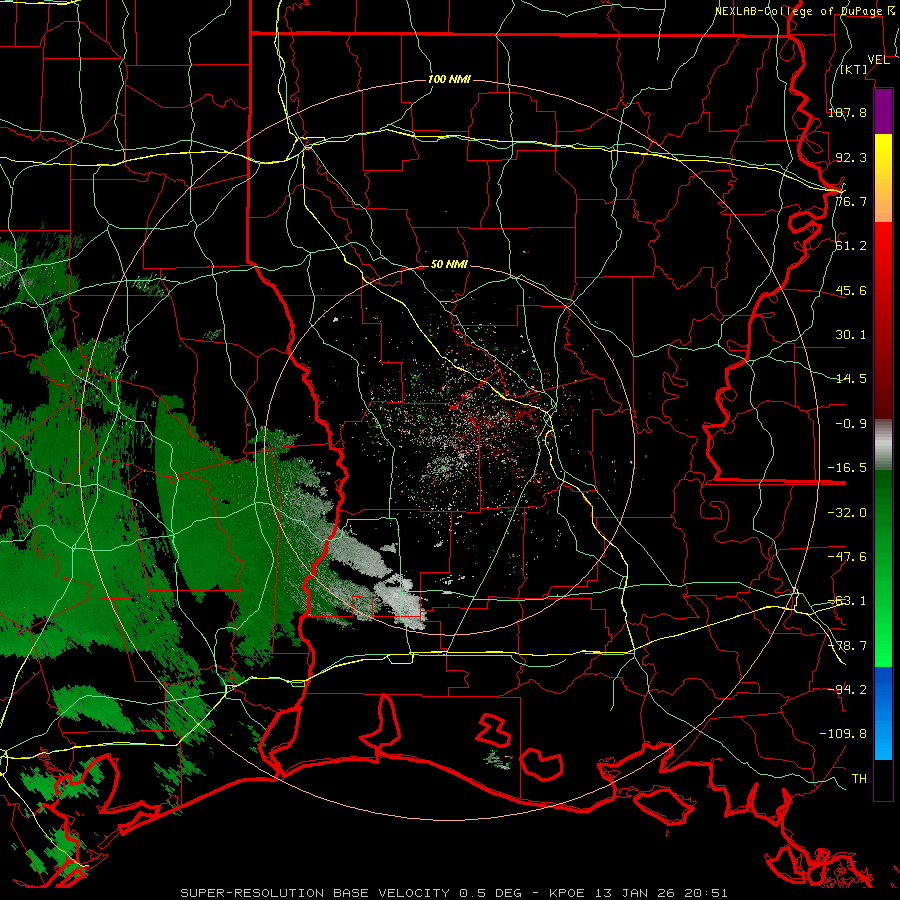Click the -32.0 velocity scale value
Image resolution: width=900 pixels, height=900 pixels.
(847, 513)
